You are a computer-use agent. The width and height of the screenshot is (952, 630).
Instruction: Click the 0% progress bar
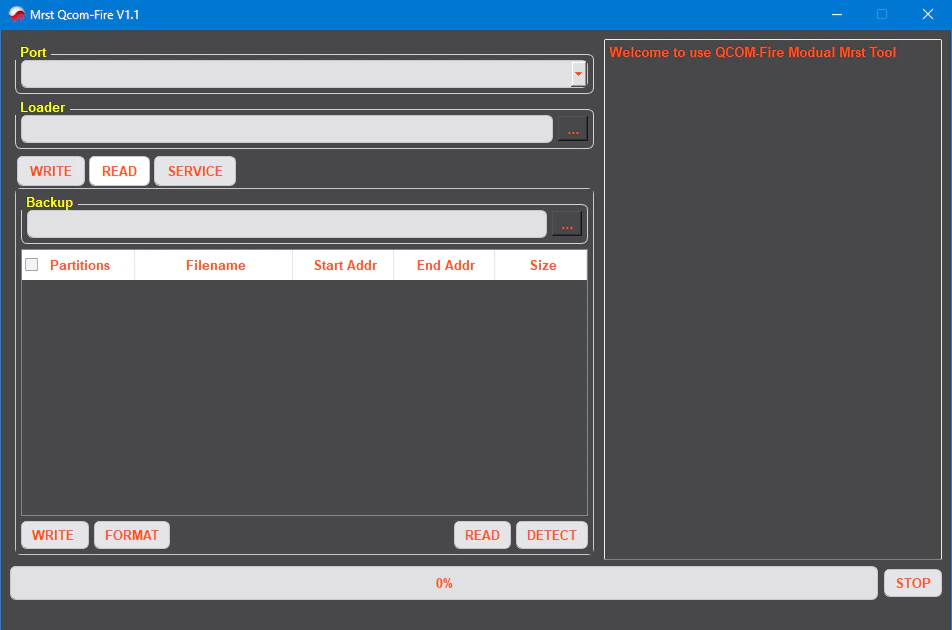click(x=444, y=583)
